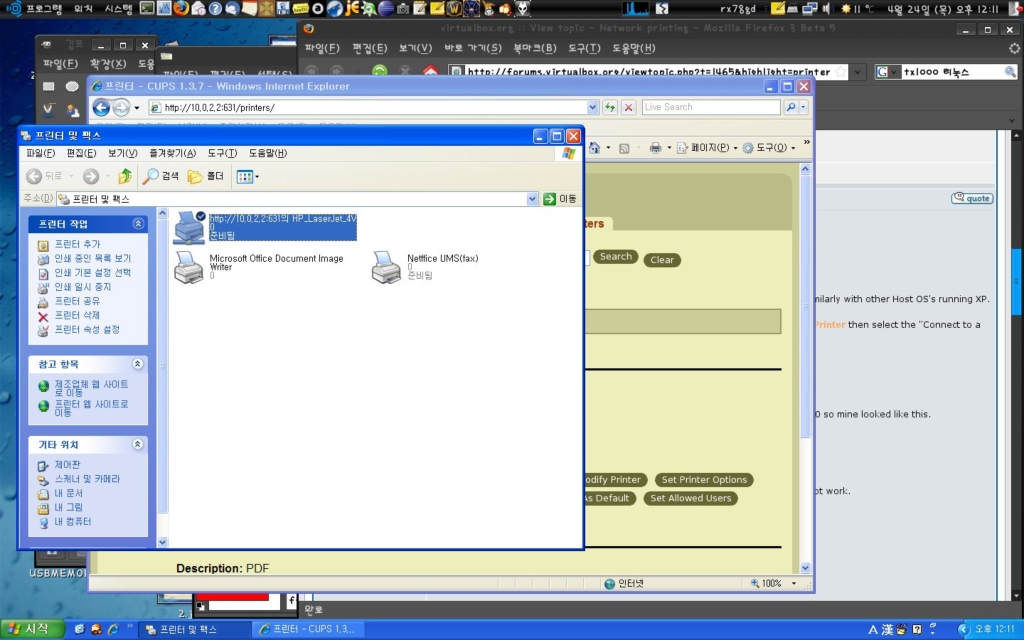Open the terminal icon in top panel

tap(147, 8)
